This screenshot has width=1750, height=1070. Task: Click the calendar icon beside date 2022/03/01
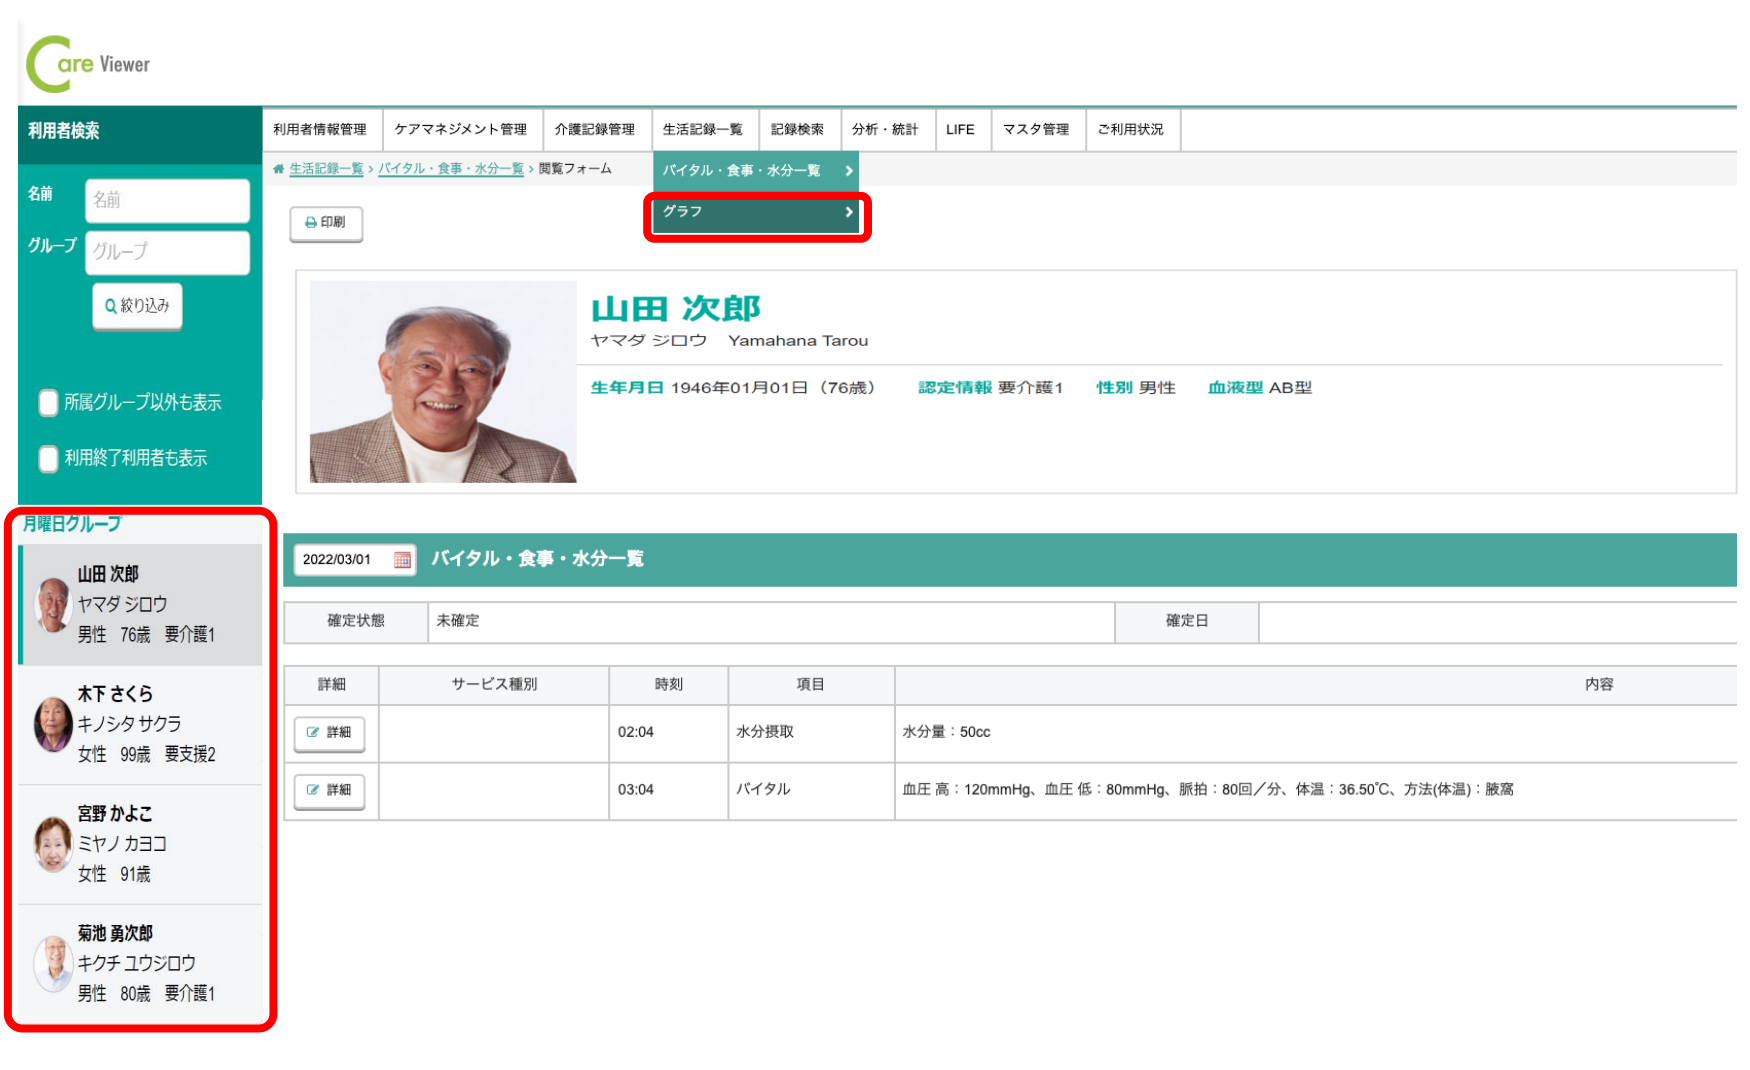click(402, 560)
